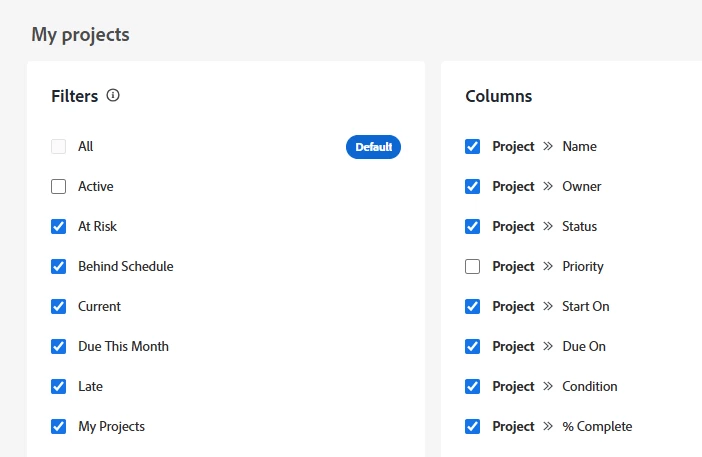Enable the Active filter checkbox
Viewport: 702px width, 457px height.
pyautogui.click(x=59, y=186)
